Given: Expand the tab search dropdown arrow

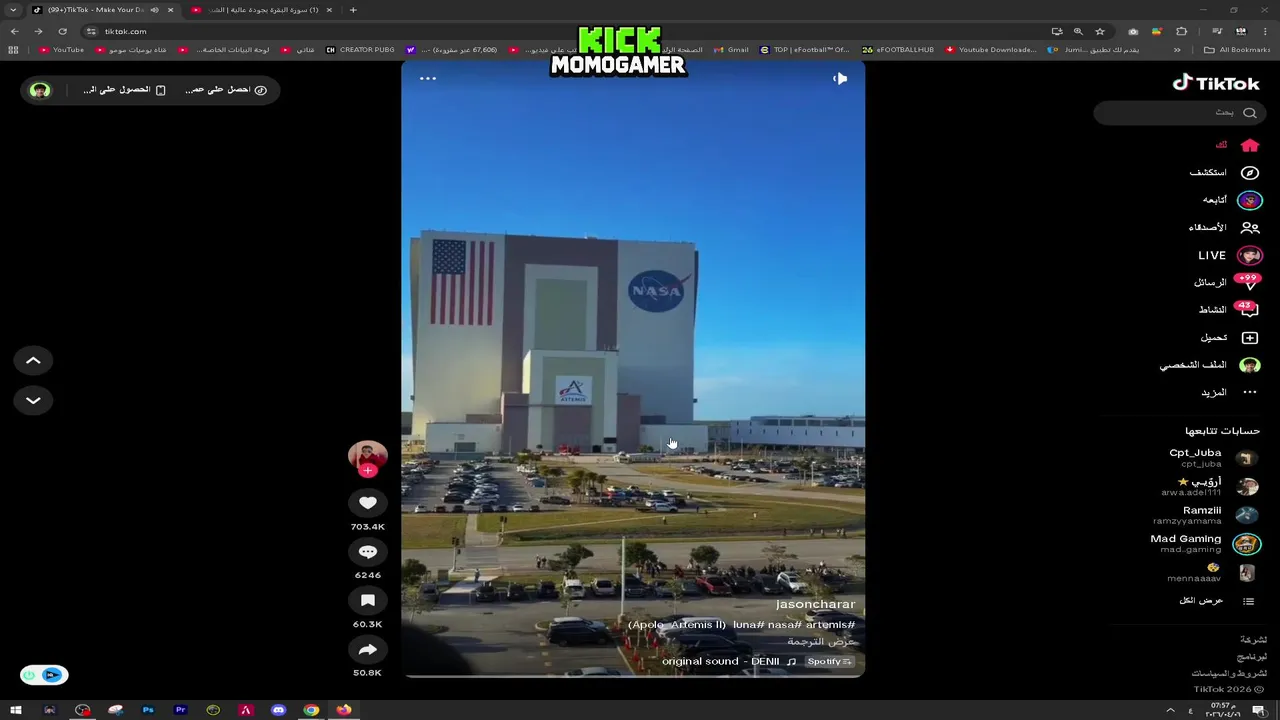Looking at the screenshot, I should point(13,10).
